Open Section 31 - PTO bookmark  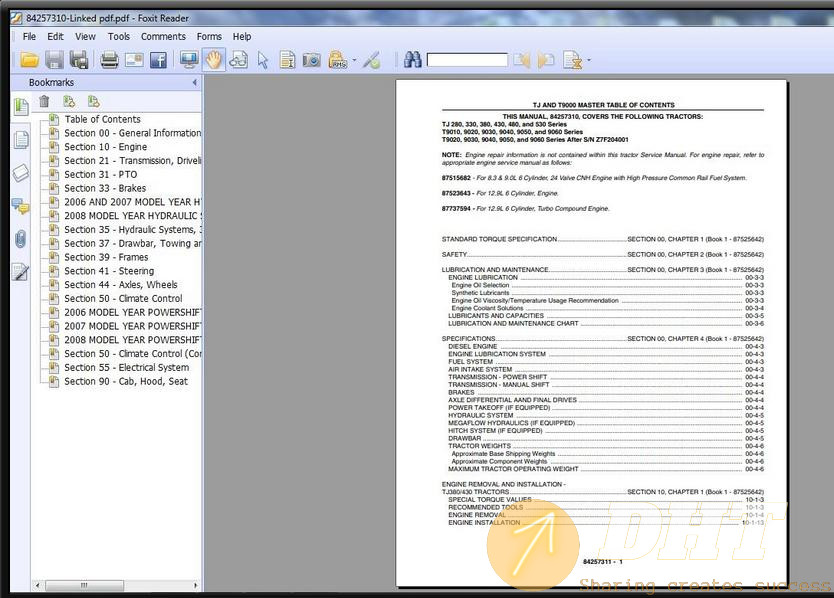pyautogui.click(x=101, y=175)
